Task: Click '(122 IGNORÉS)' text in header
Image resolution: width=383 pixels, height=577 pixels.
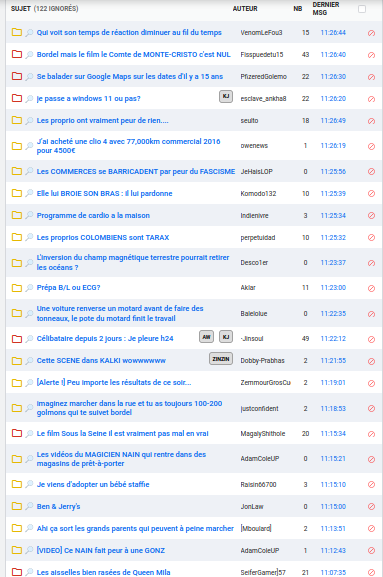Action: [56, 8]
